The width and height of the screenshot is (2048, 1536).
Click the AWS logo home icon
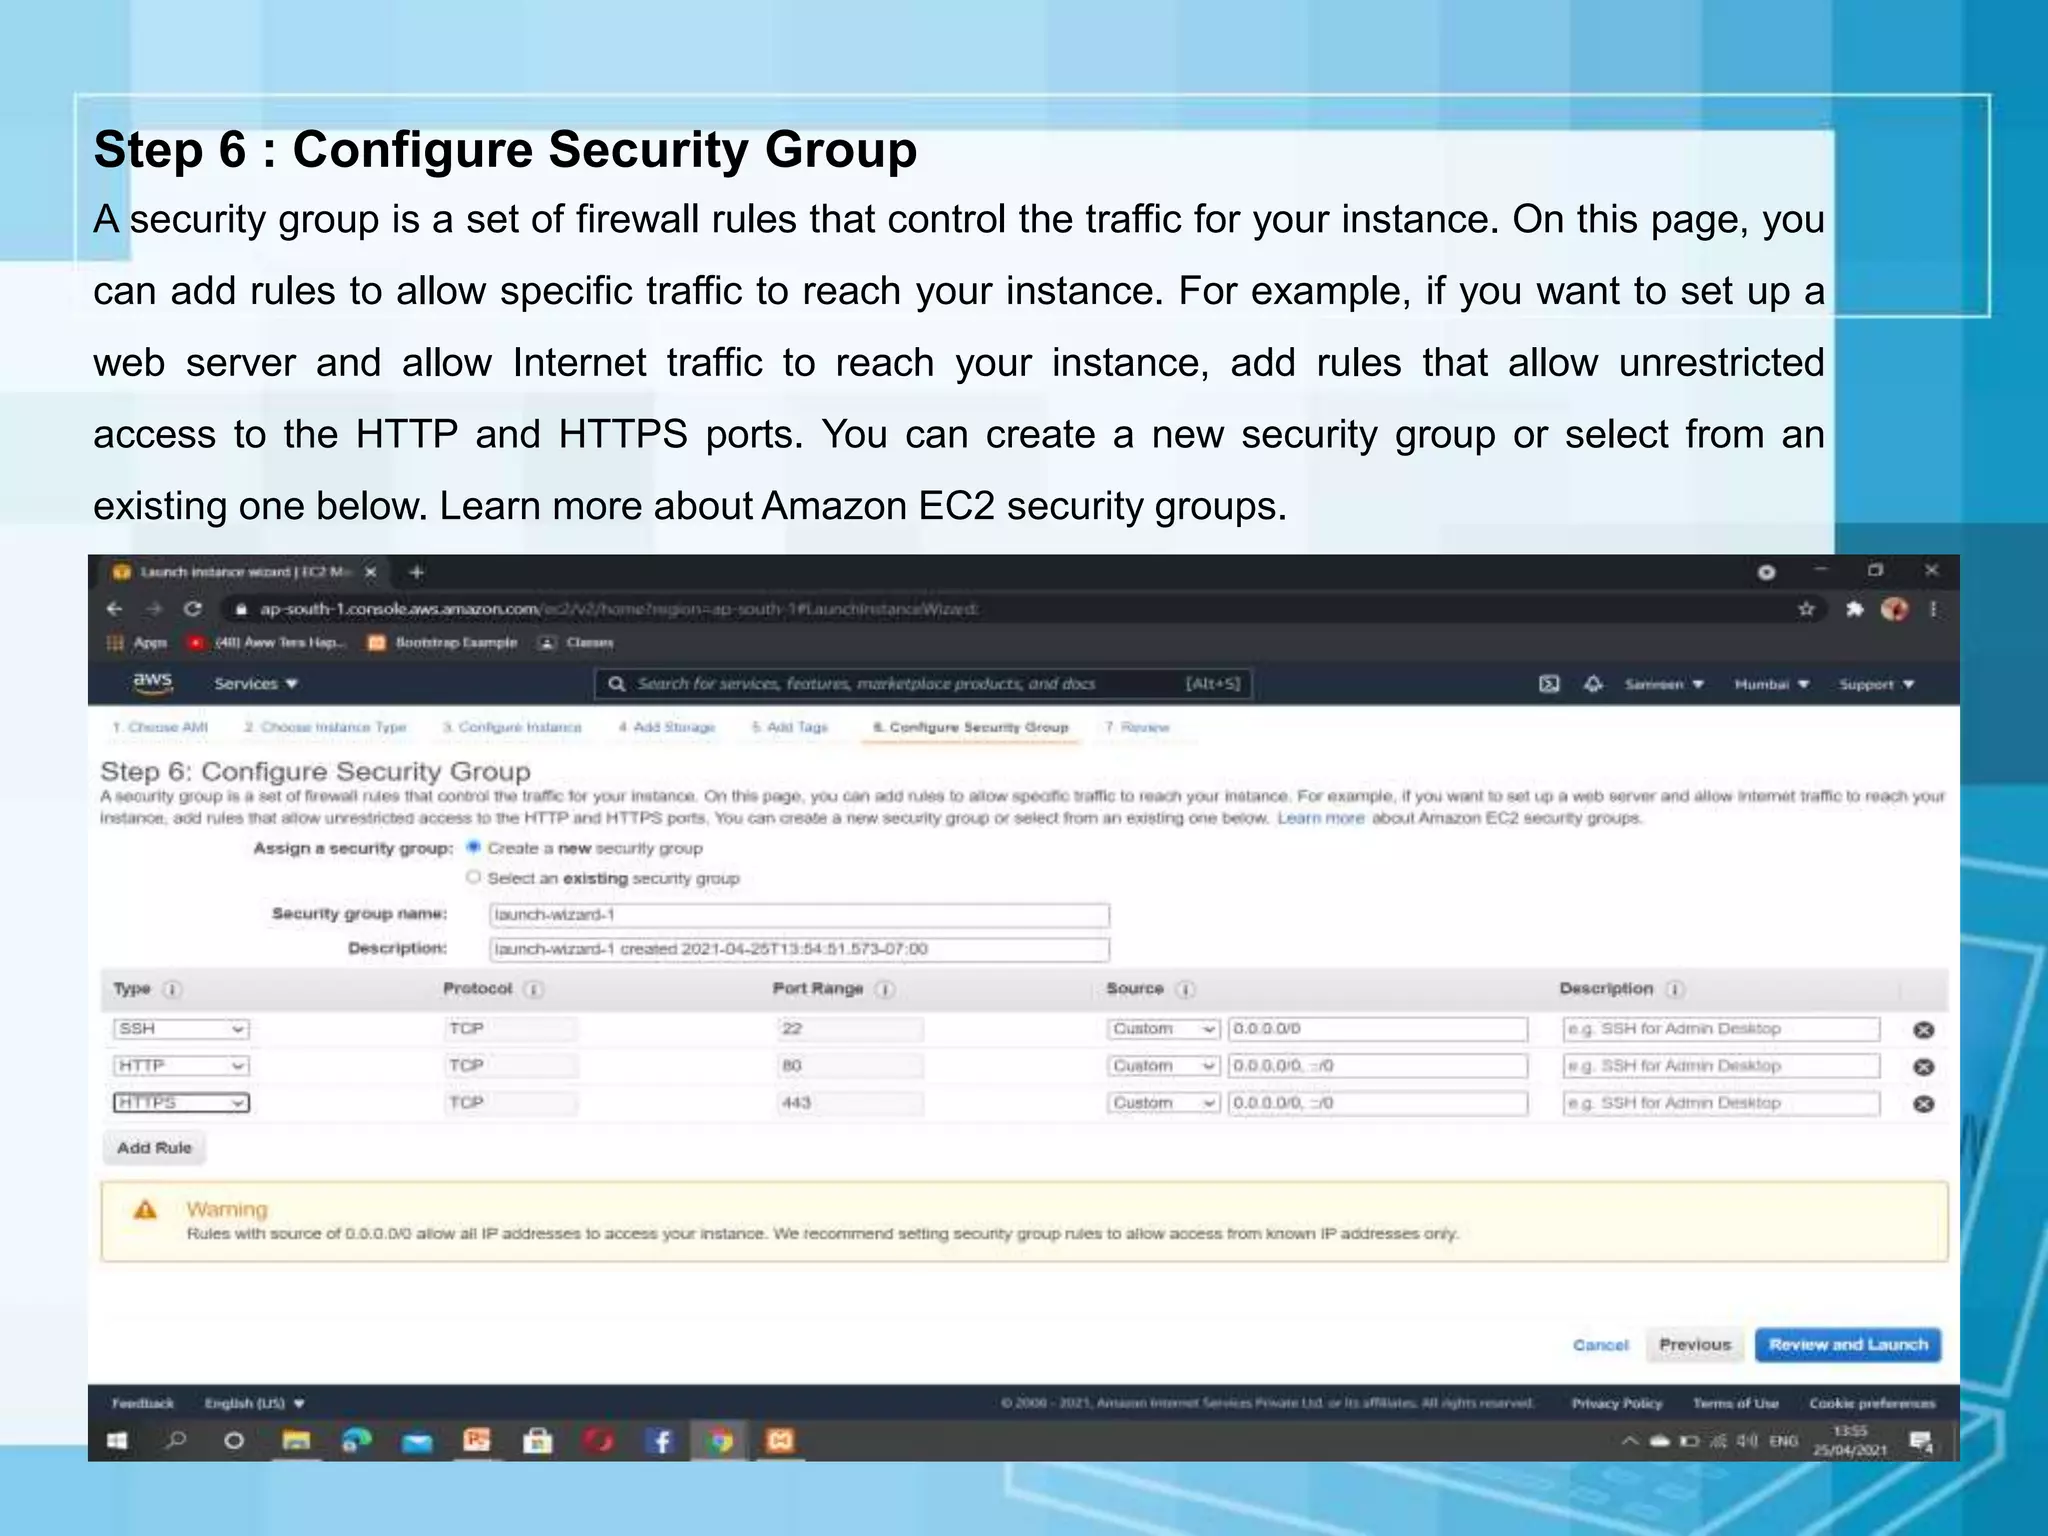click(x=152, y=682)
